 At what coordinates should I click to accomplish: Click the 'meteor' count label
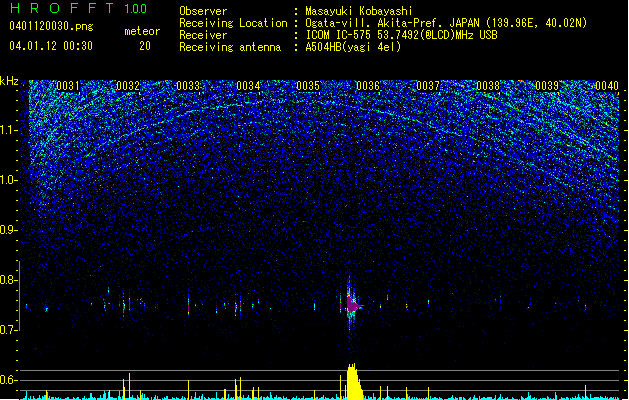142,31
